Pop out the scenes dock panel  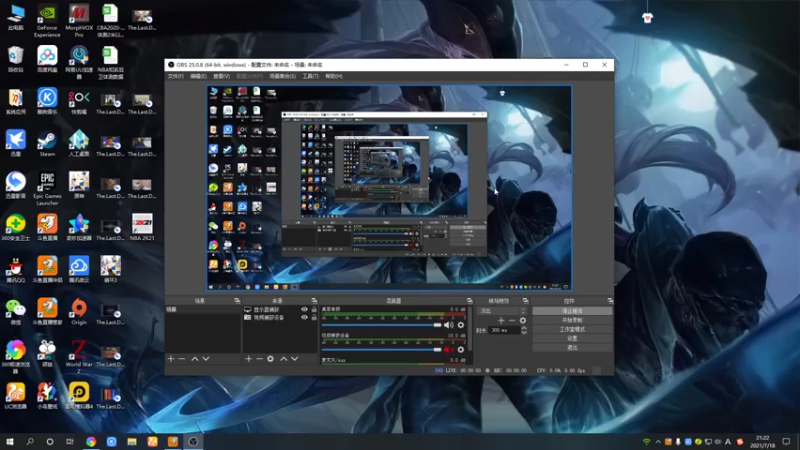pyautogui.click(x=237, y=301)
